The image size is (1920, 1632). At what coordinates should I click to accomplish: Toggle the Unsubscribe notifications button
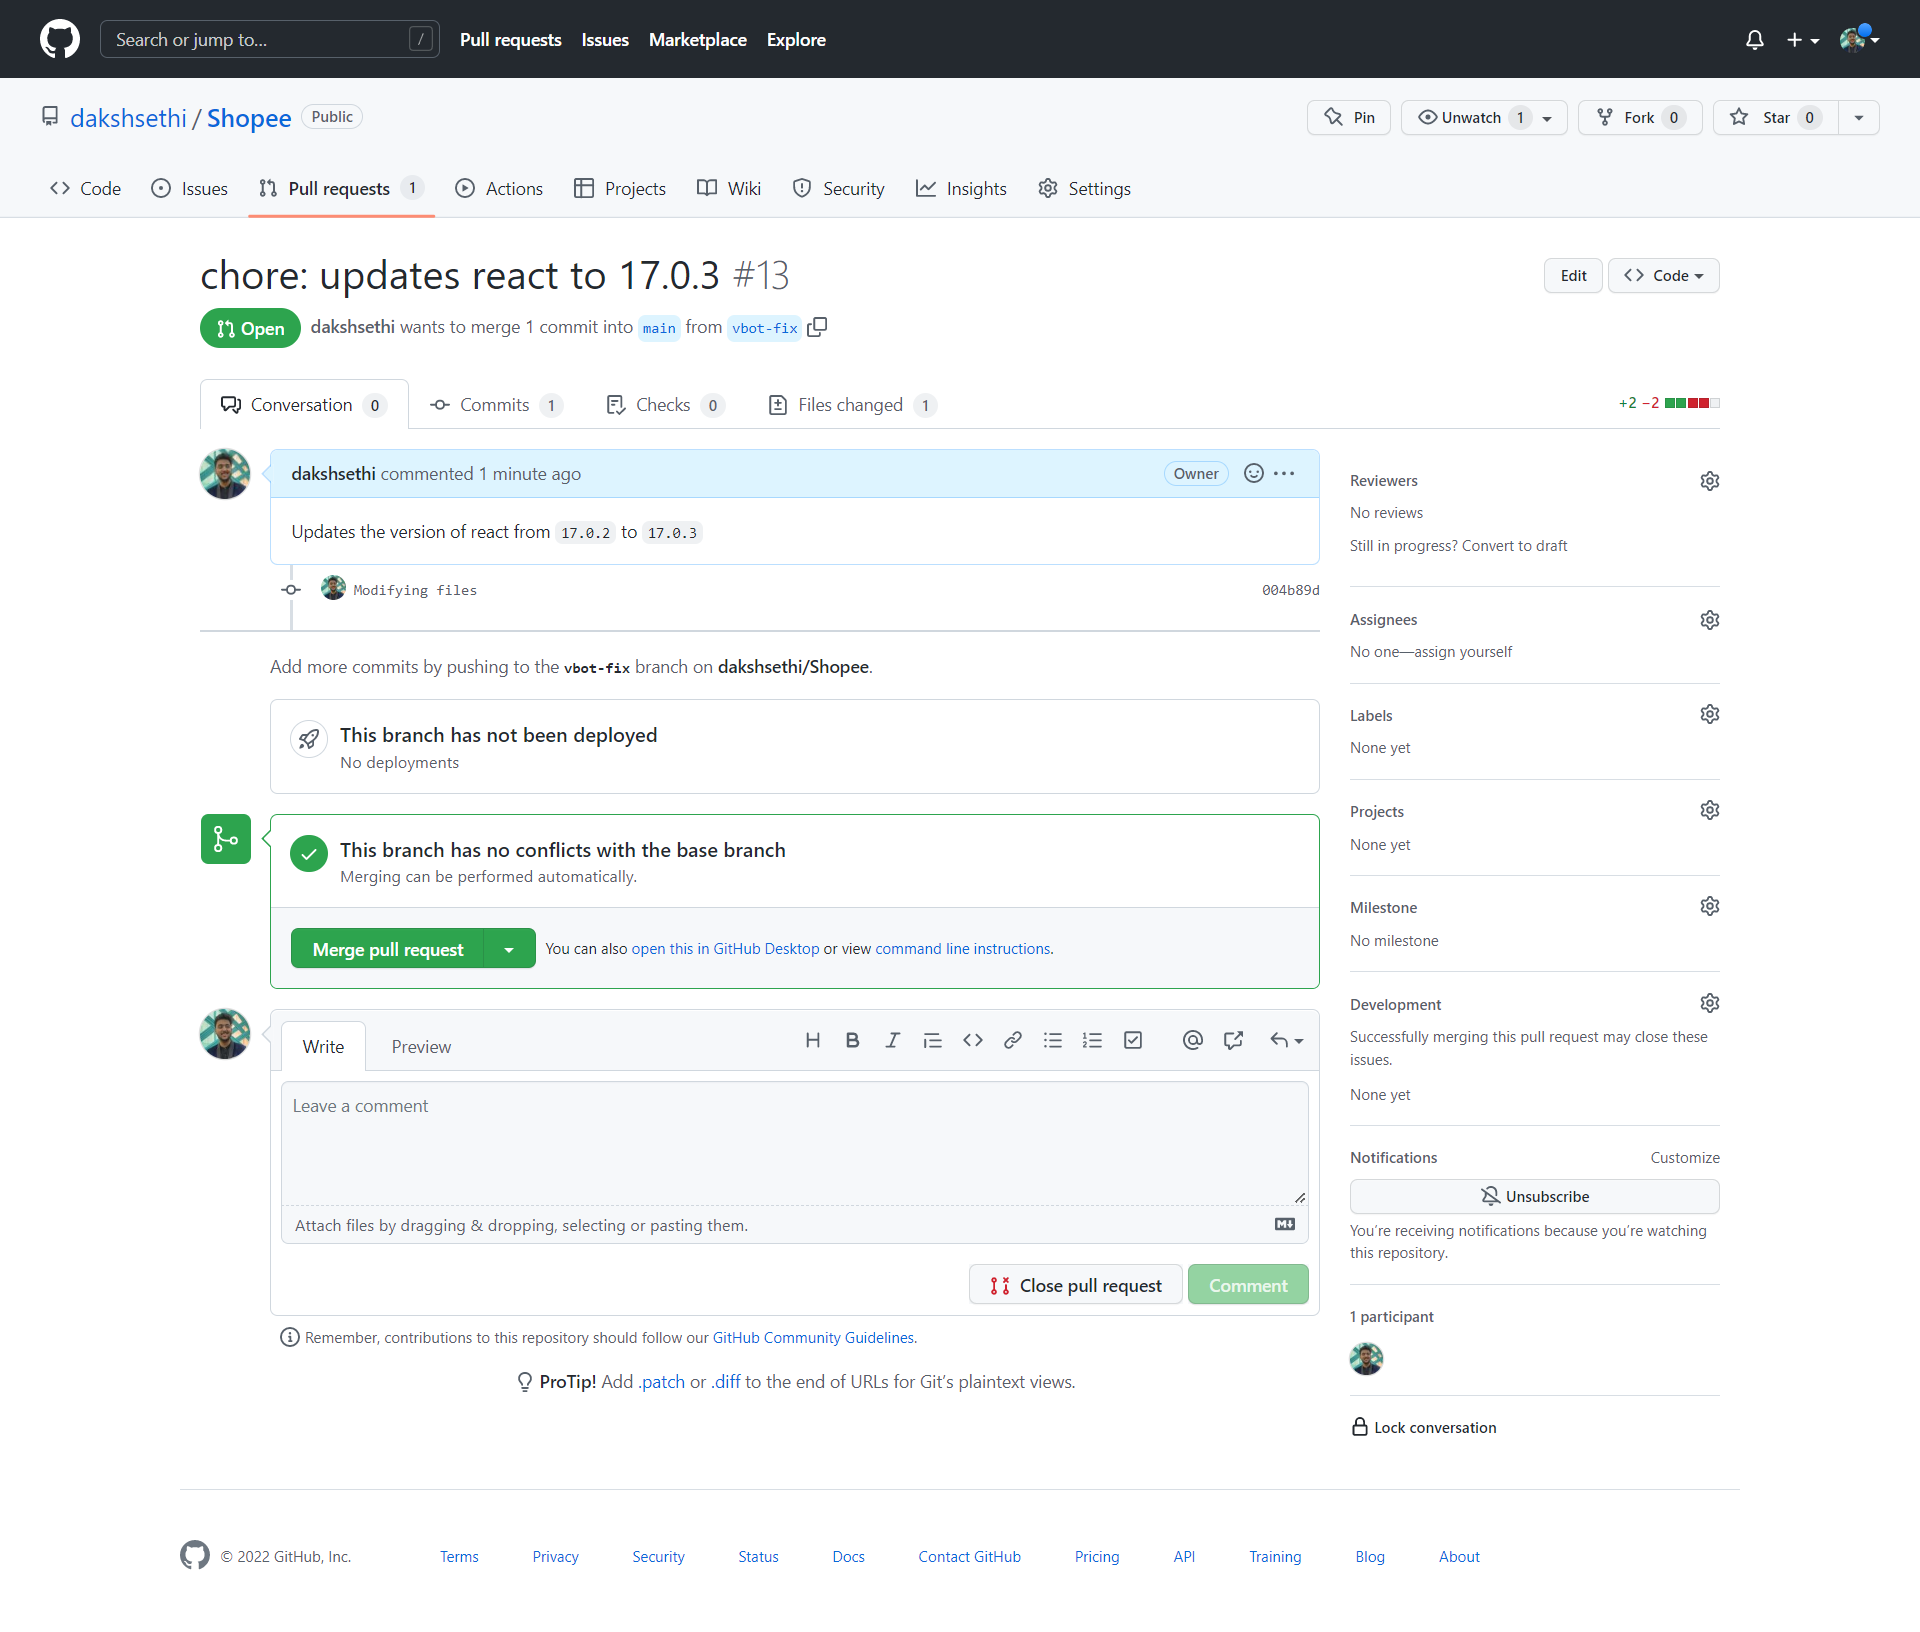point(1535,1196)
